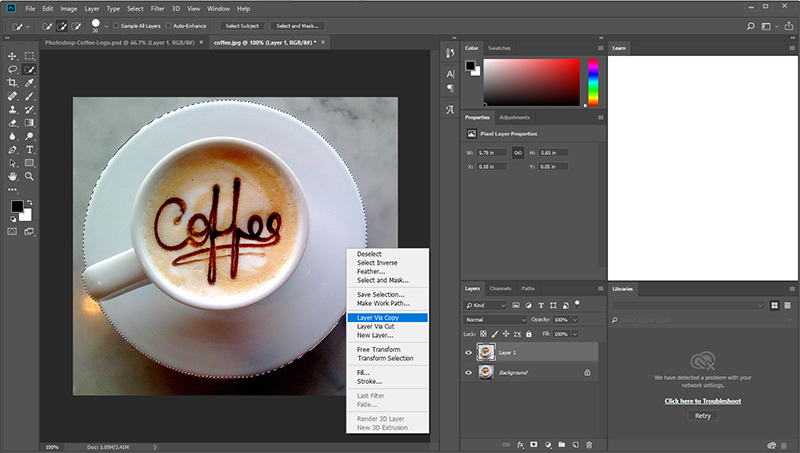
Task: Switch to the Channels tab
Action: click(500, 288)
